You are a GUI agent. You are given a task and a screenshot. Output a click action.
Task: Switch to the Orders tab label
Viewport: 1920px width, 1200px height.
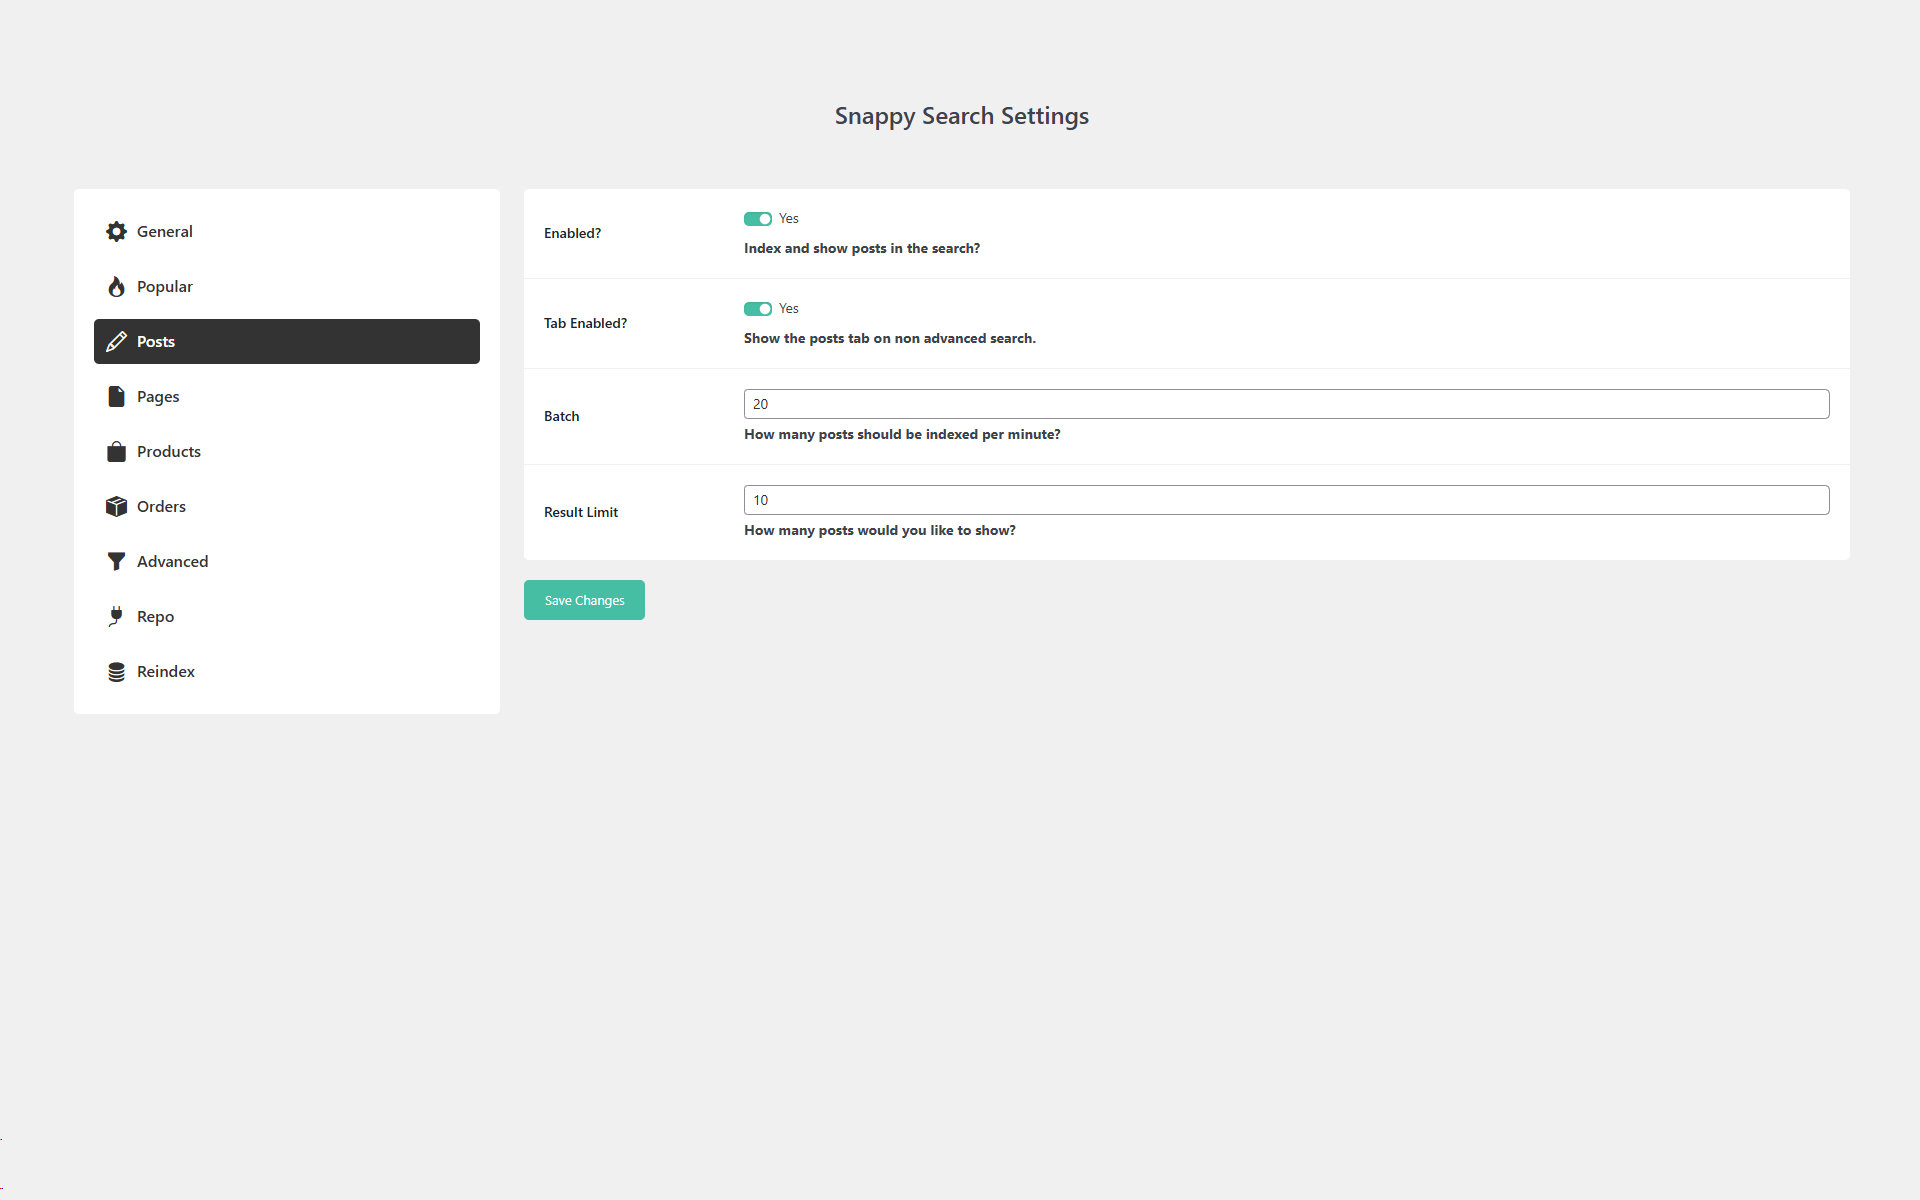[x=161, y=506]
